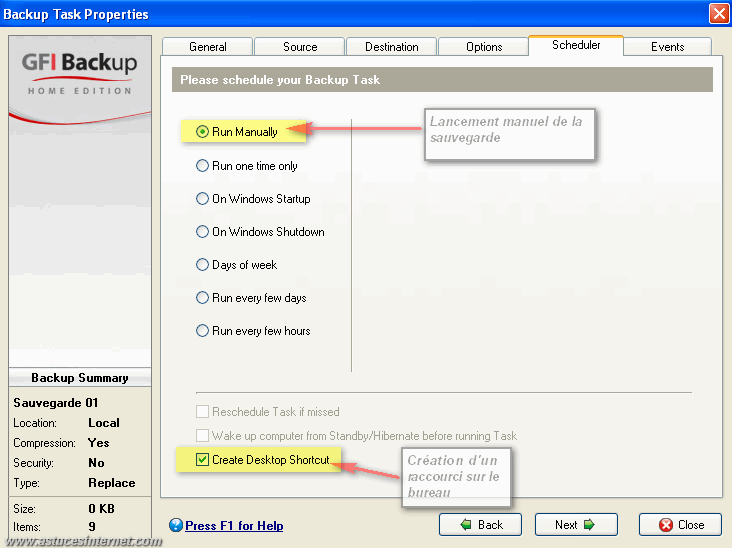Open the Press F1 for Help link
The height and width of the screenshot is (548, 732).
[234, 526]
